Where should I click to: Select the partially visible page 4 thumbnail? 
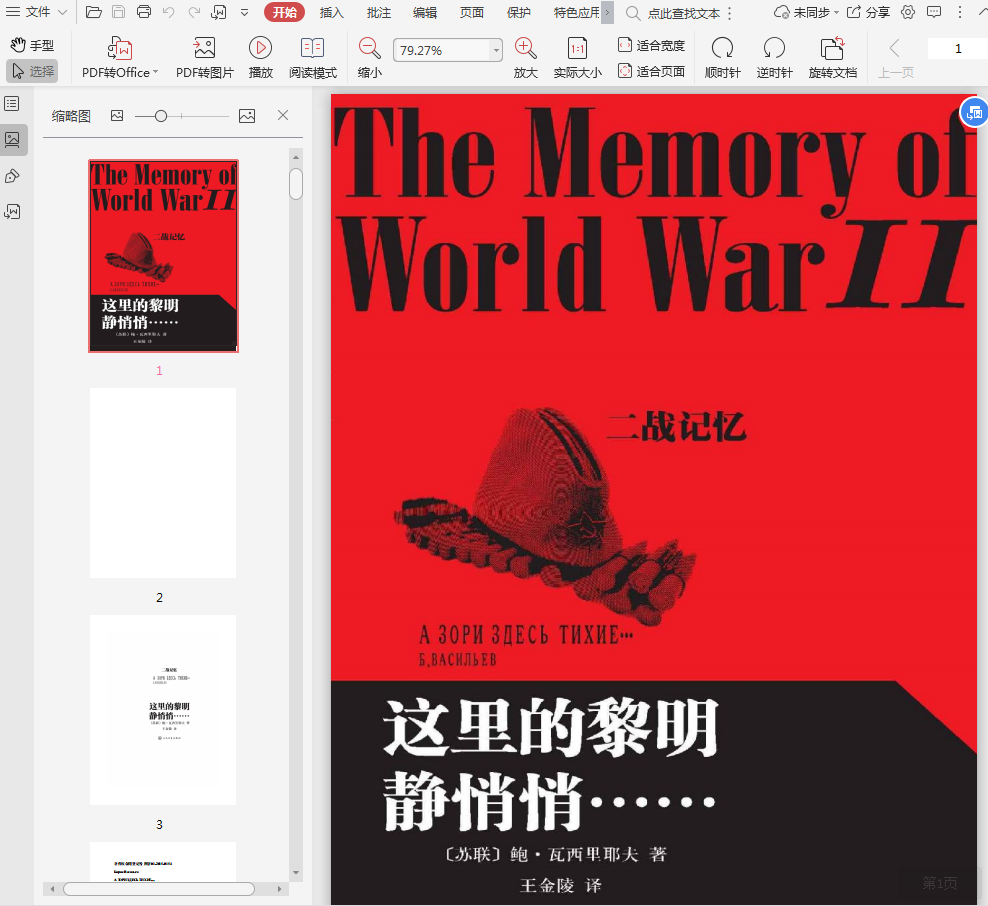pos(163,861)
